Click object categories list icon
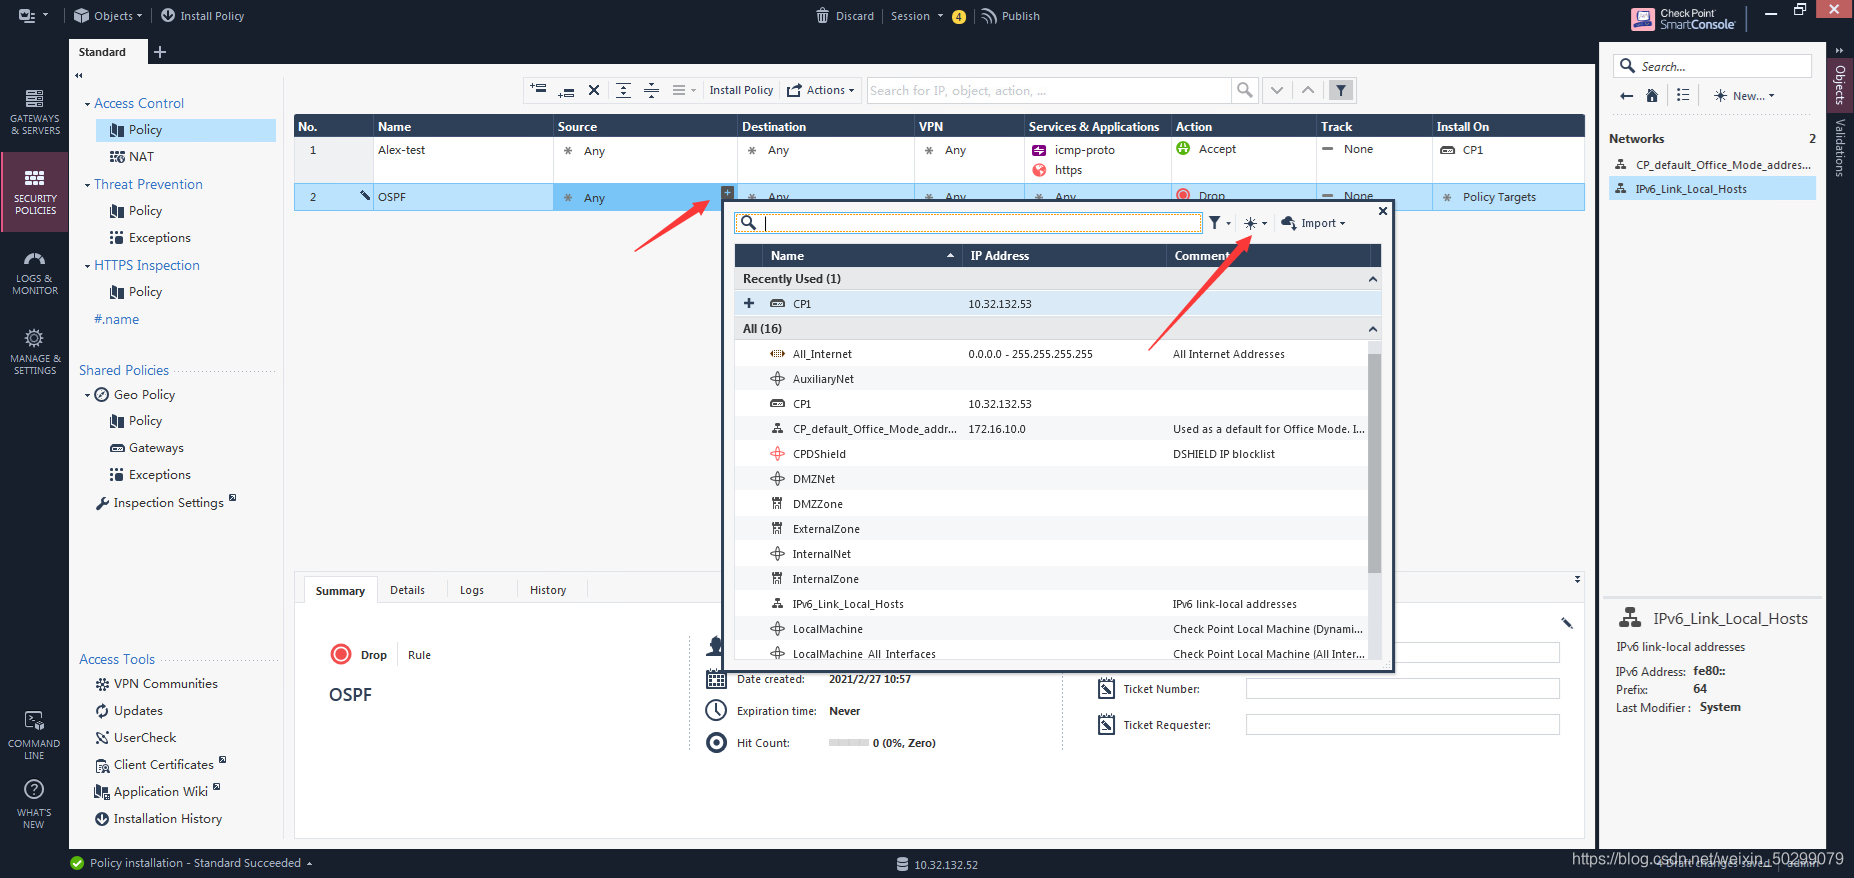The image size is (1854, 878). point(1683,96)
